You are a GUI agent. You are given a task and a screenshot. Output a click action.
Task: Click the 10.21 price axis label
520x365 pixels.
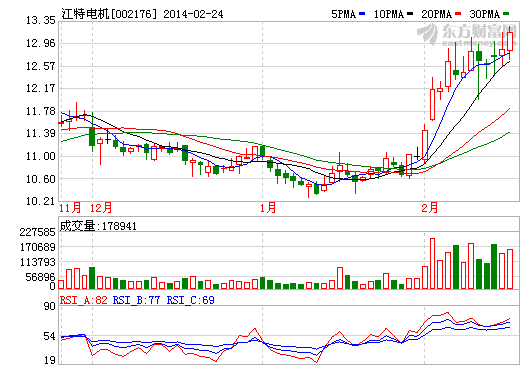pyautogui.click(x=41, y=201)
